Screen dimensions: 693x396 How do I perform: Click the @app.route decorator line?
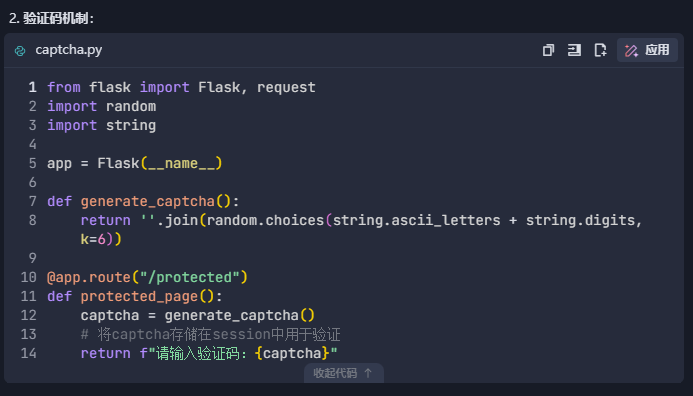pos(147,278)
